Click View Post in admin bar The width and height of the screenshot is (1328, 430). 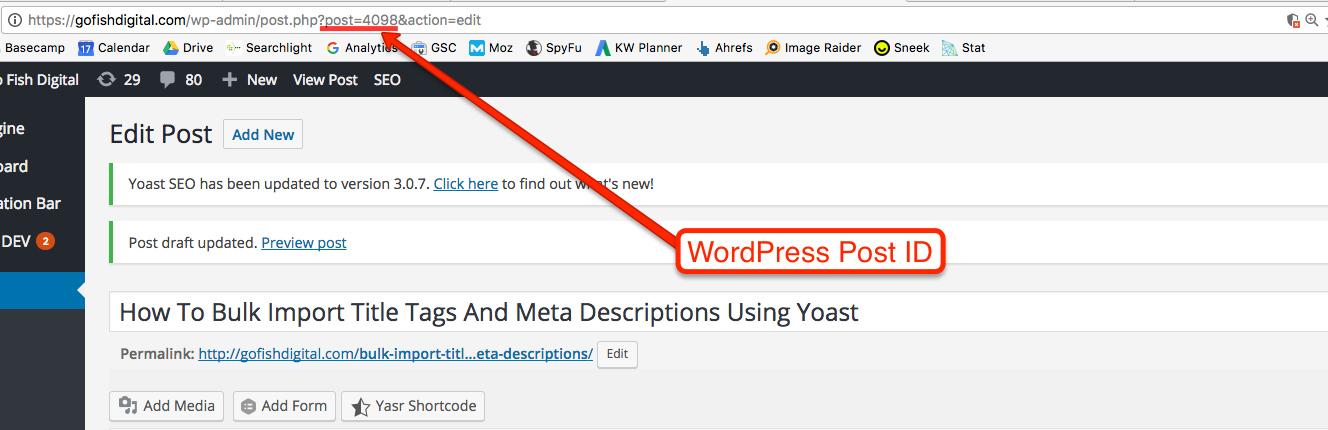coord(325,80)
